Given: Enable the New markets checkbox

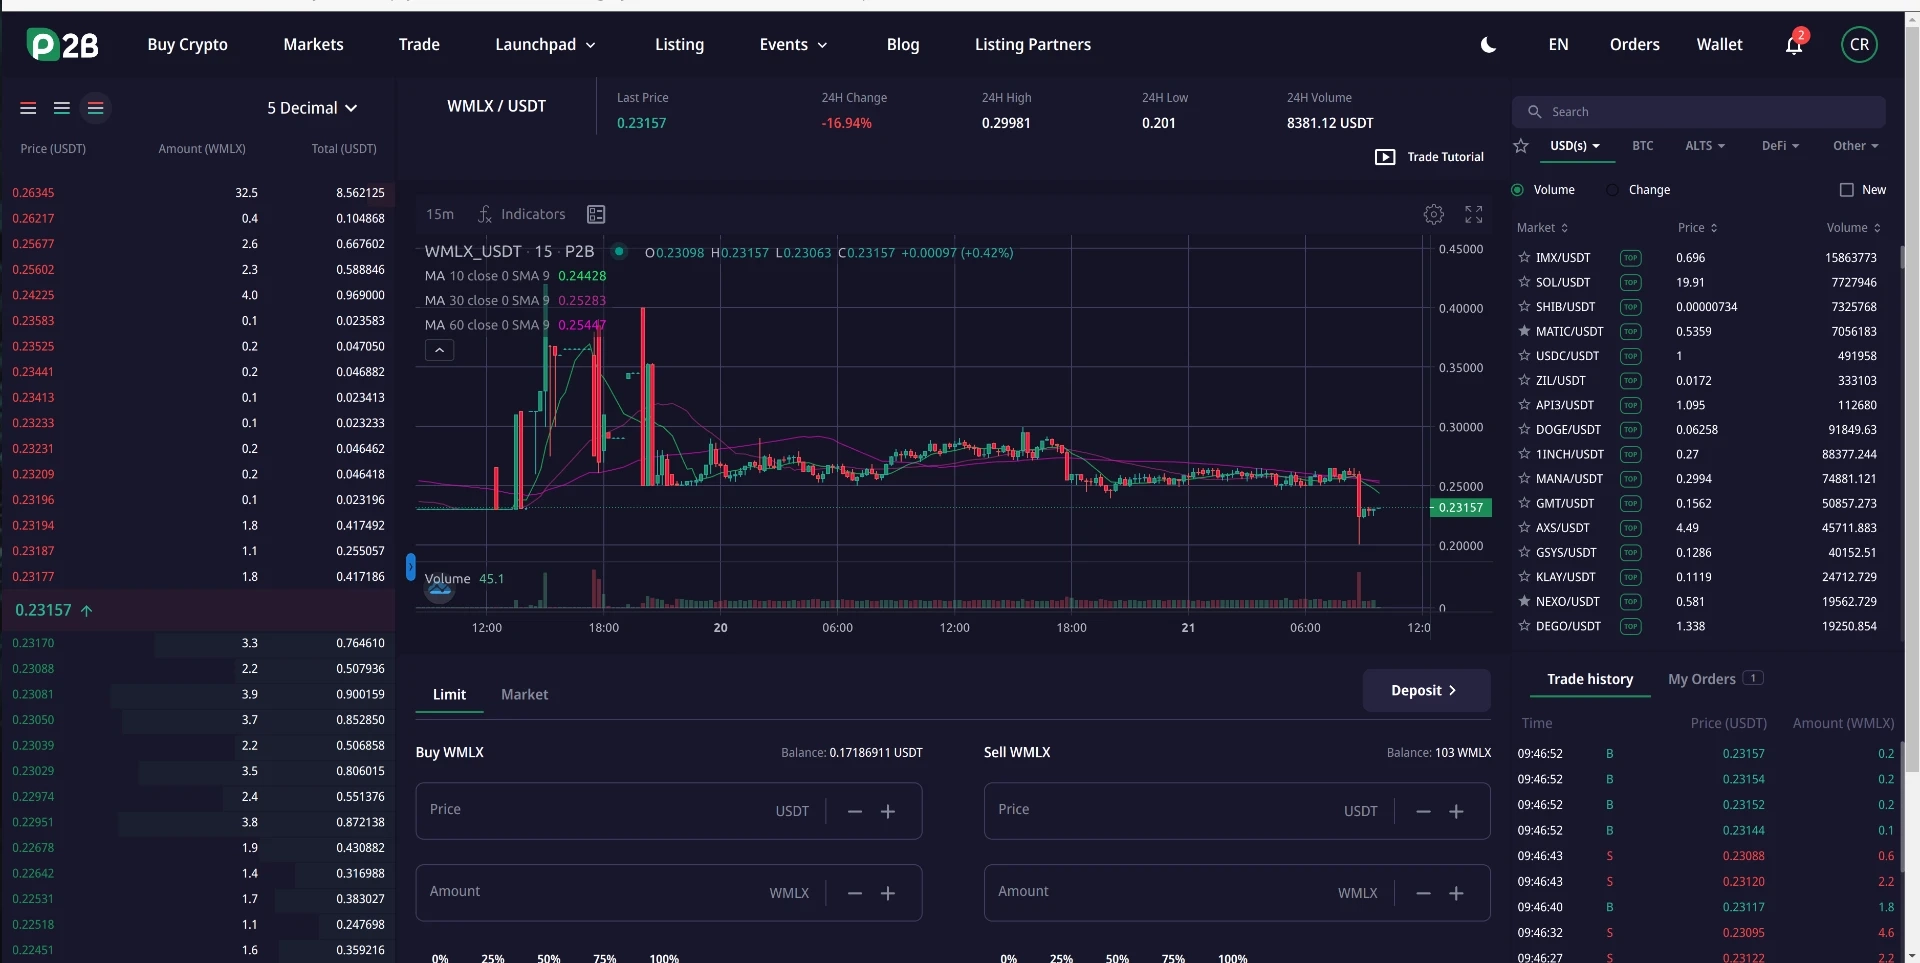Looking at the screenshot, I should coord(1846,190).
